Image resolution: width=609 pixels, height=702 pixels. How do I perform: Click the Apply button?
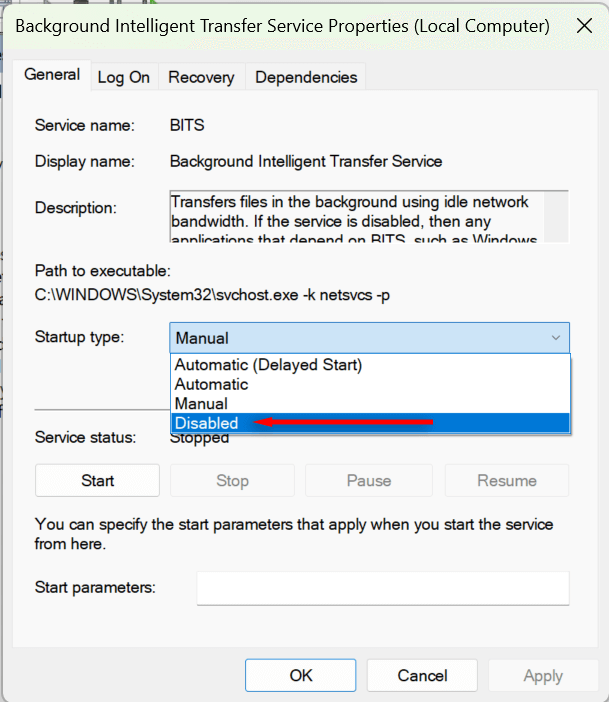(x=543, y=676)
